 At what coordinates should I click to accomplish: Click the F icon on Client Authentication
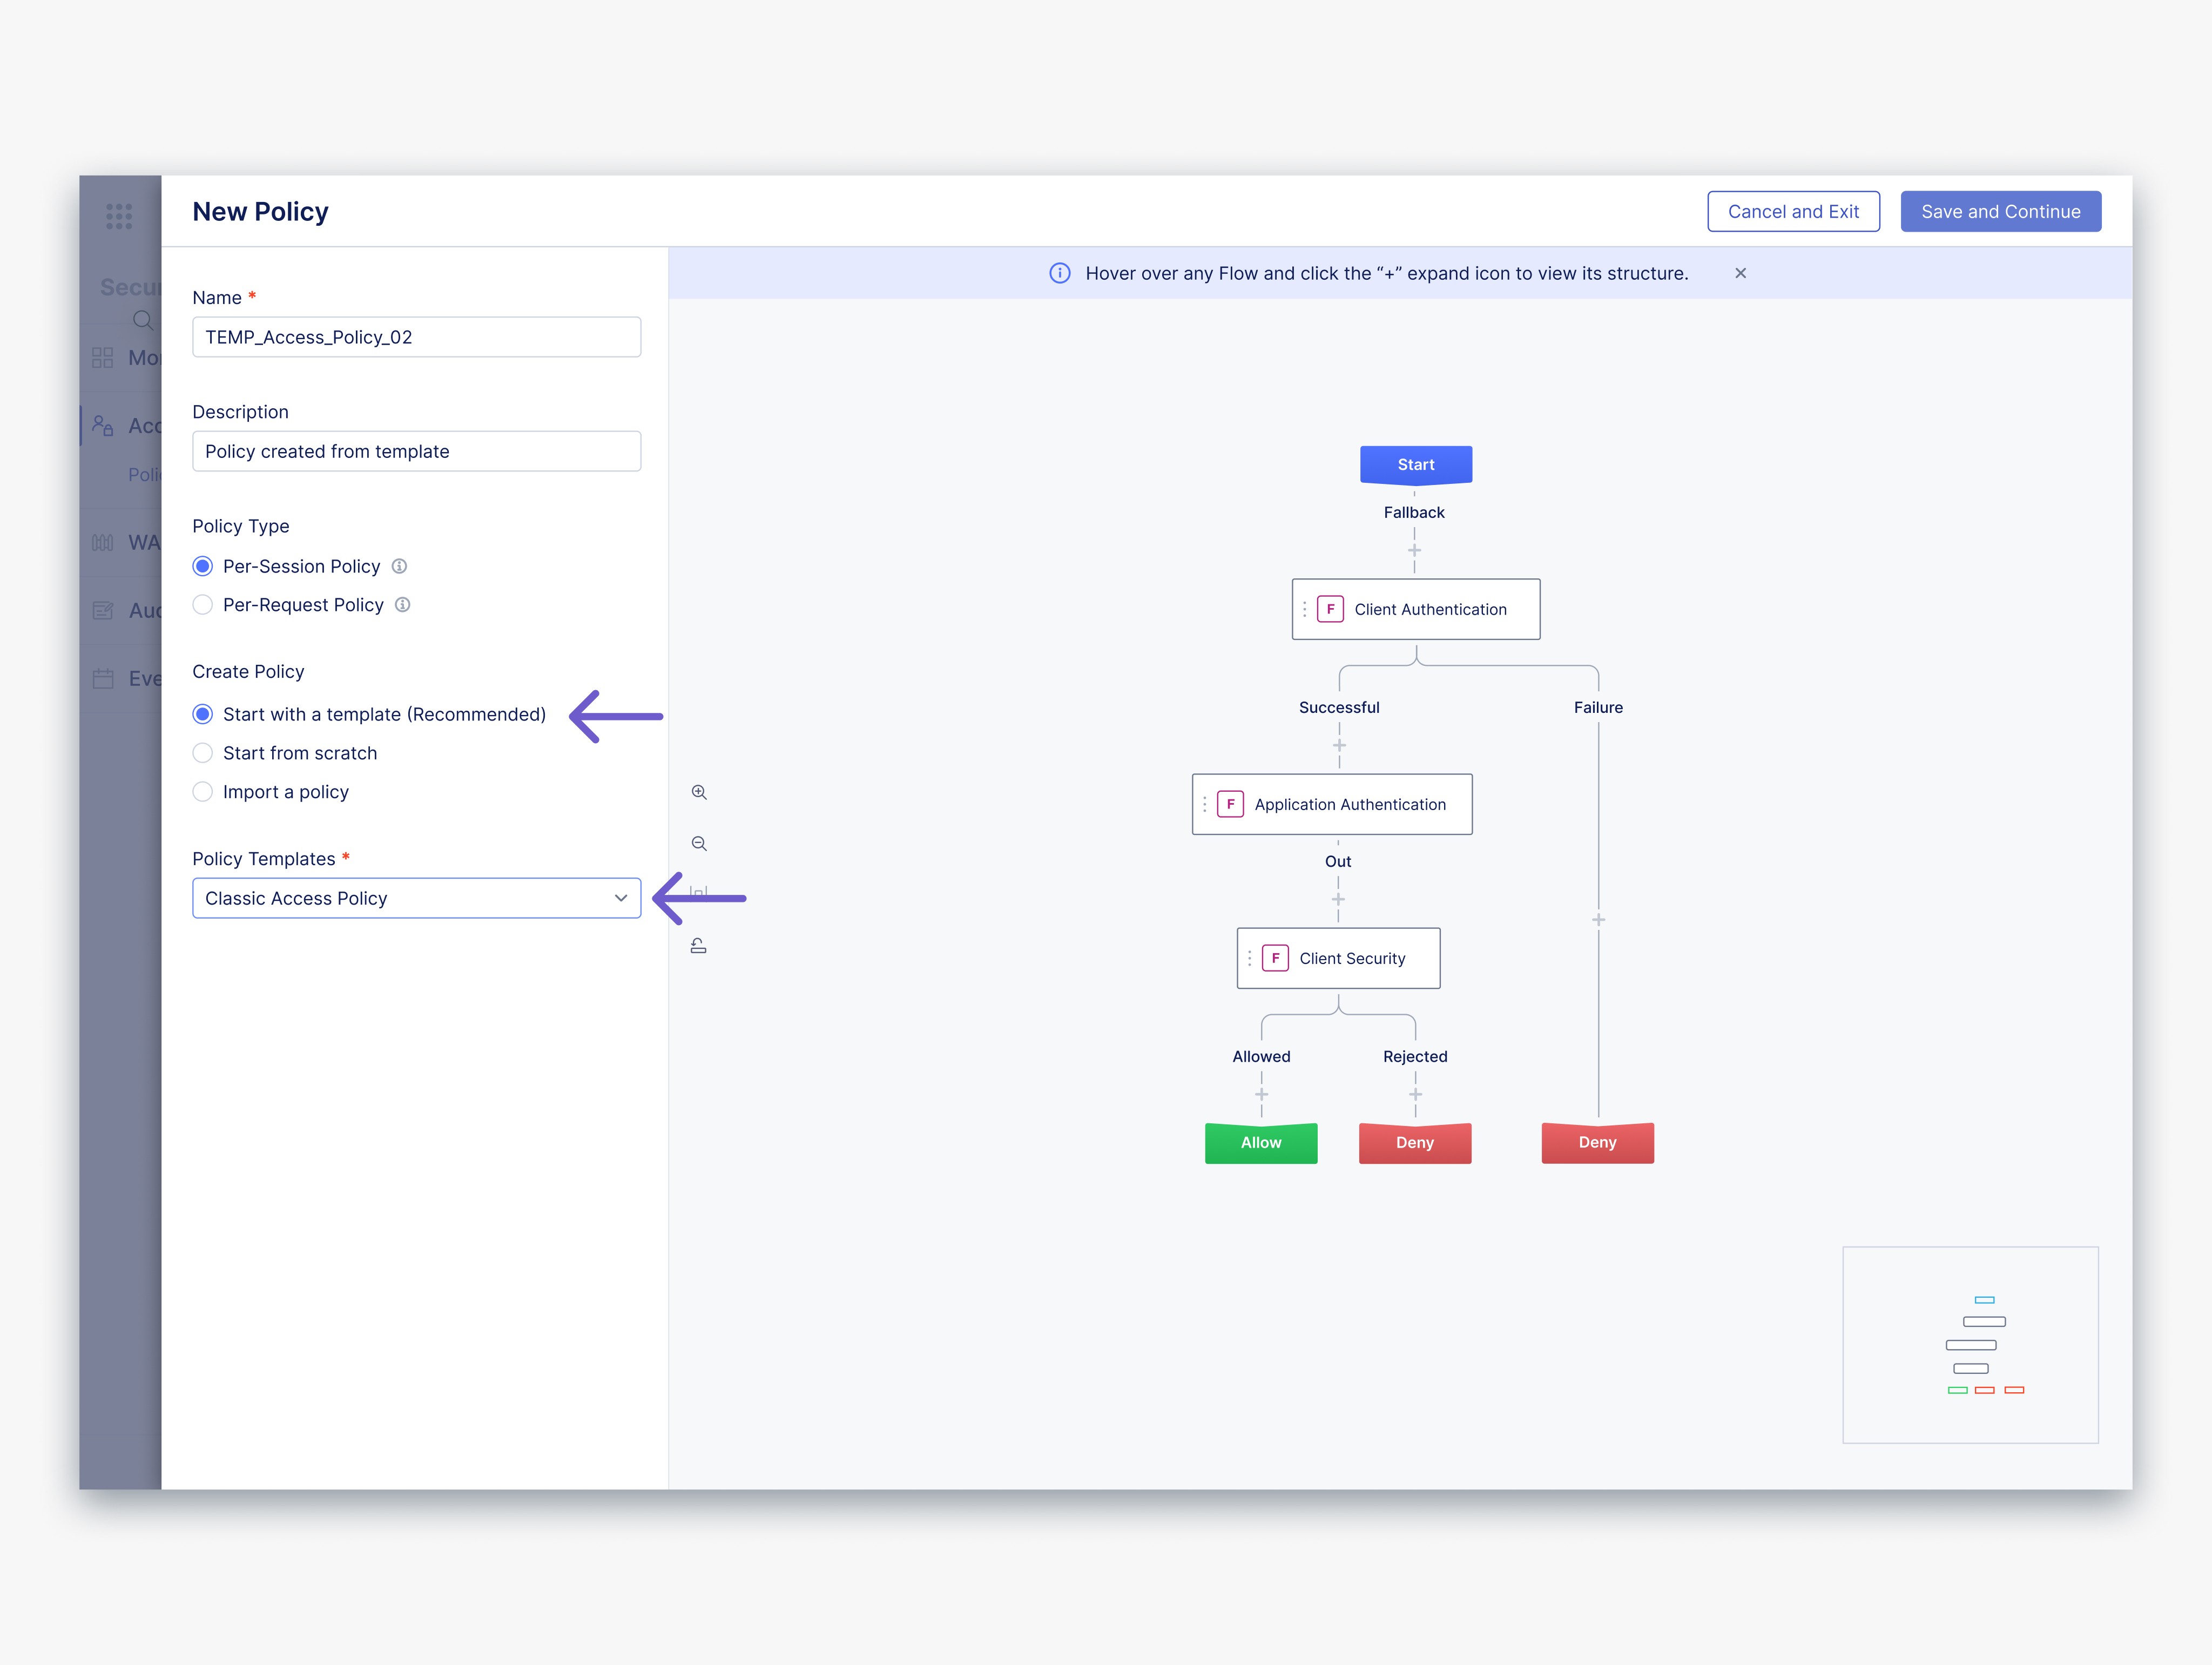[x=1330, y=609]
